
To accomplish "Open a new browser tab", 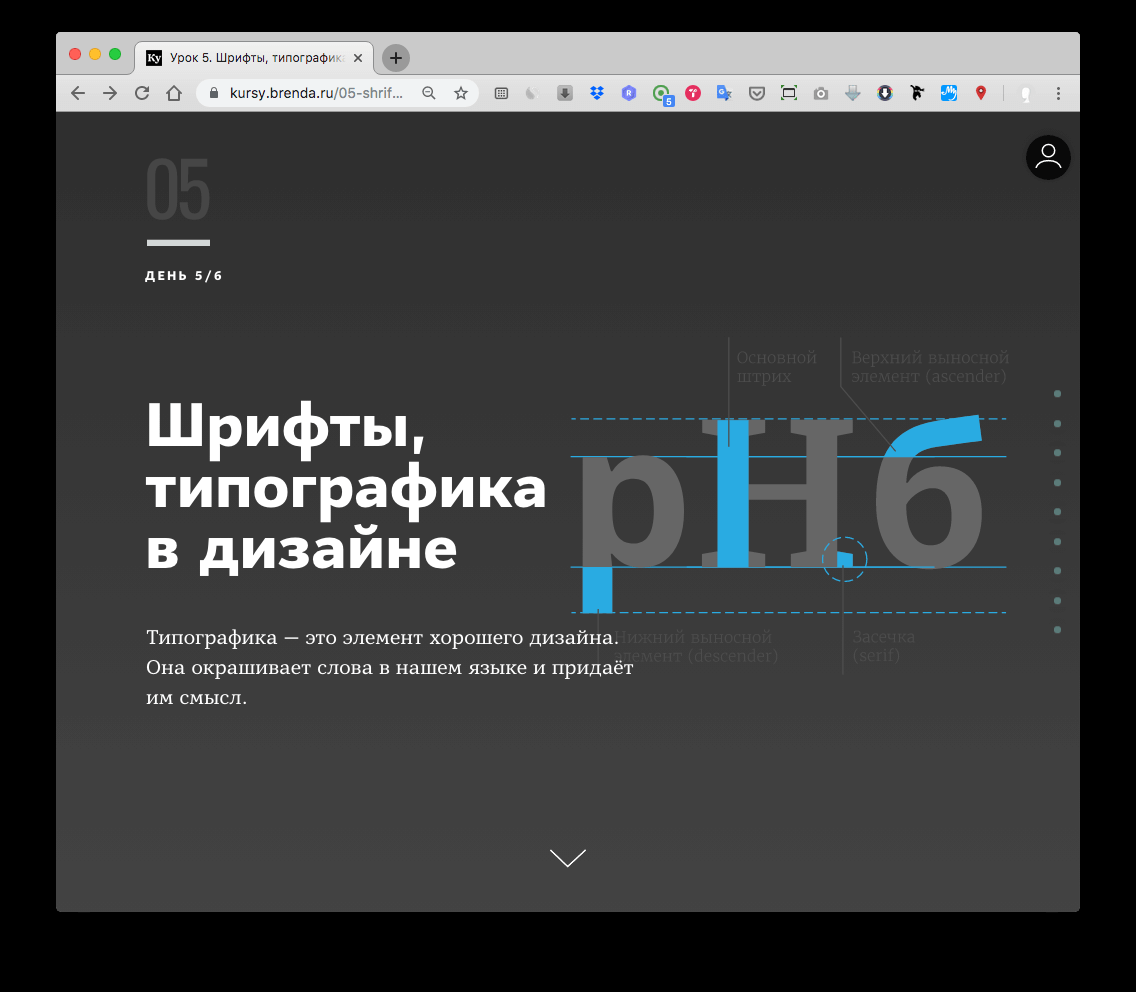I will [396, 58].
